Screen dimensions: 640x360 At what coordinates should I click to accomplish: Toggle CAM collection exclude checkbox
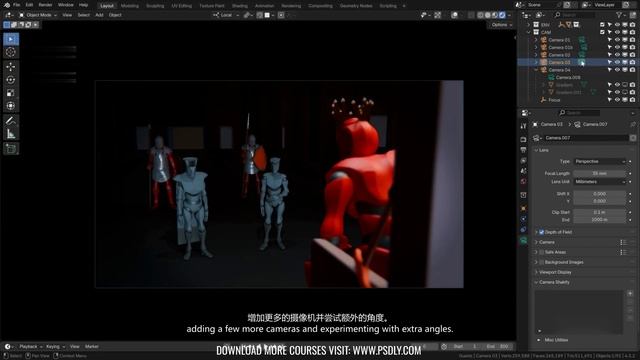[602, 32]
